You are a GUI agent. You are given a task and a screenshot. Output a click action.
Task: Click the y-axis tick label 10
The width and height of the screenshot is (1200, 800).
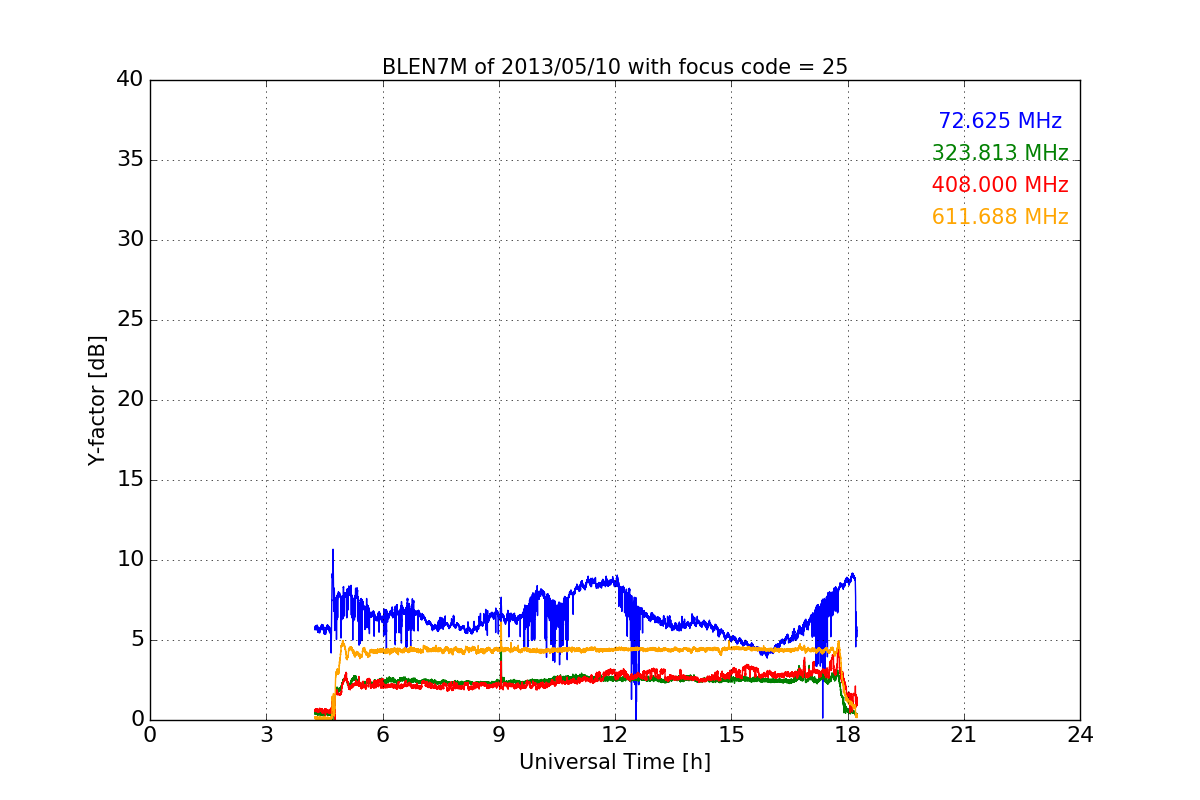point(130,560)
